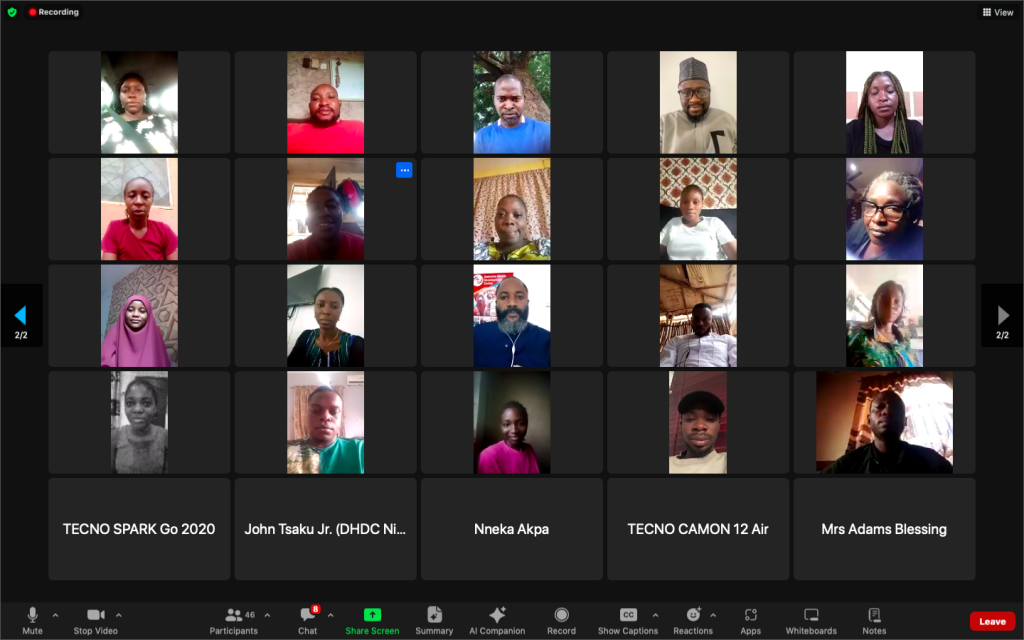The height and width of the screenshot is (640, 1024).
Task: Stop Video camera toggle
Action: coord(95,620)
